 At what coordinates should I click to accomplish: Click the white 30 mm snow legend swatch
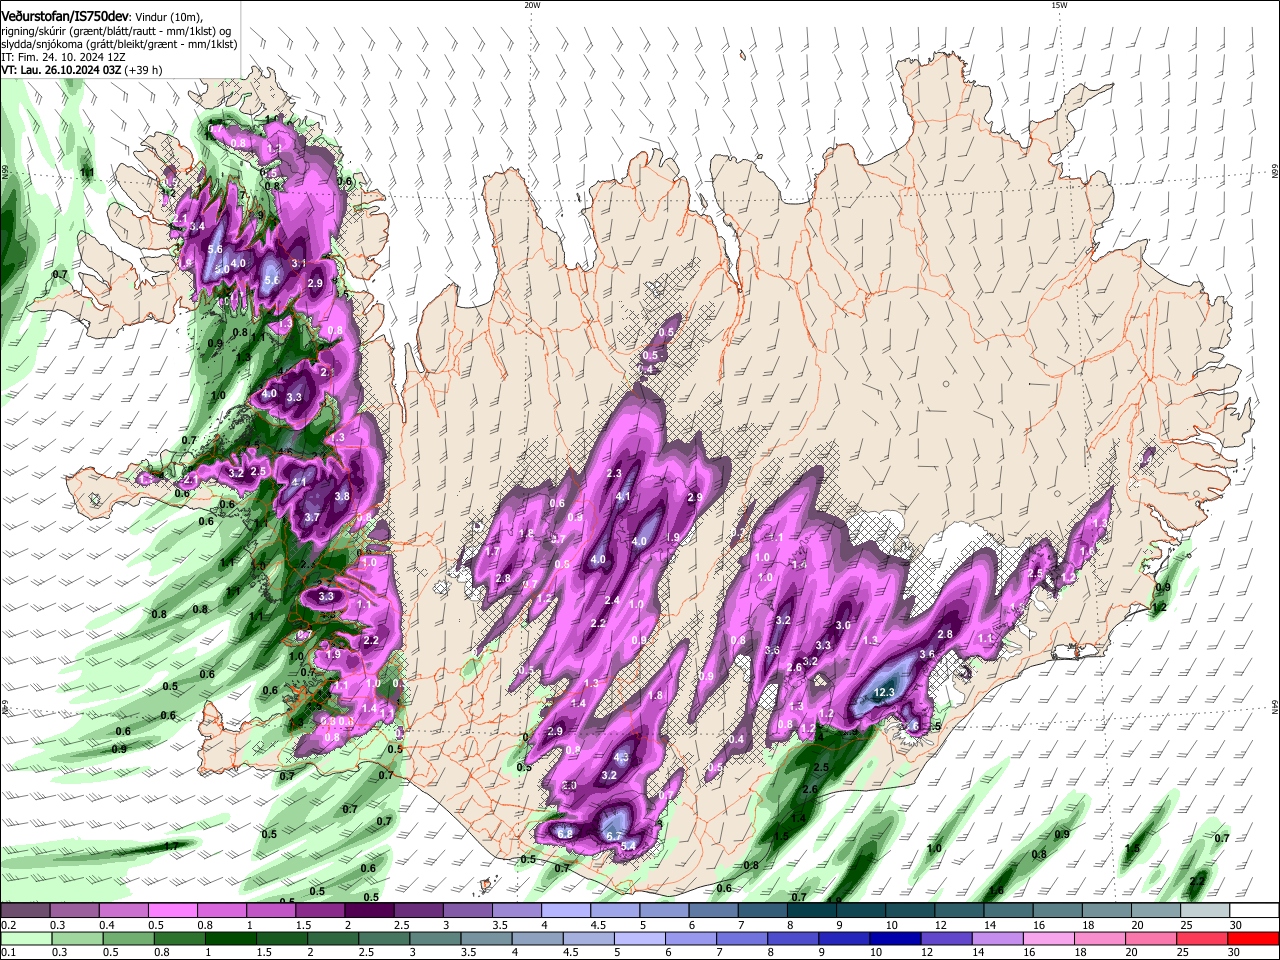click(1254, 911)
